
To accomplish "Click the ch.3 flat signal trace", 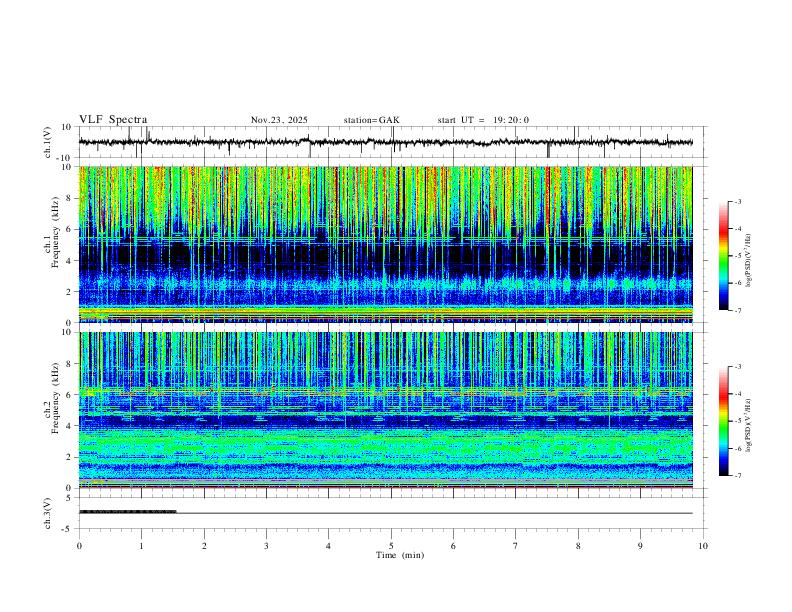I will [x=386, y=513].
